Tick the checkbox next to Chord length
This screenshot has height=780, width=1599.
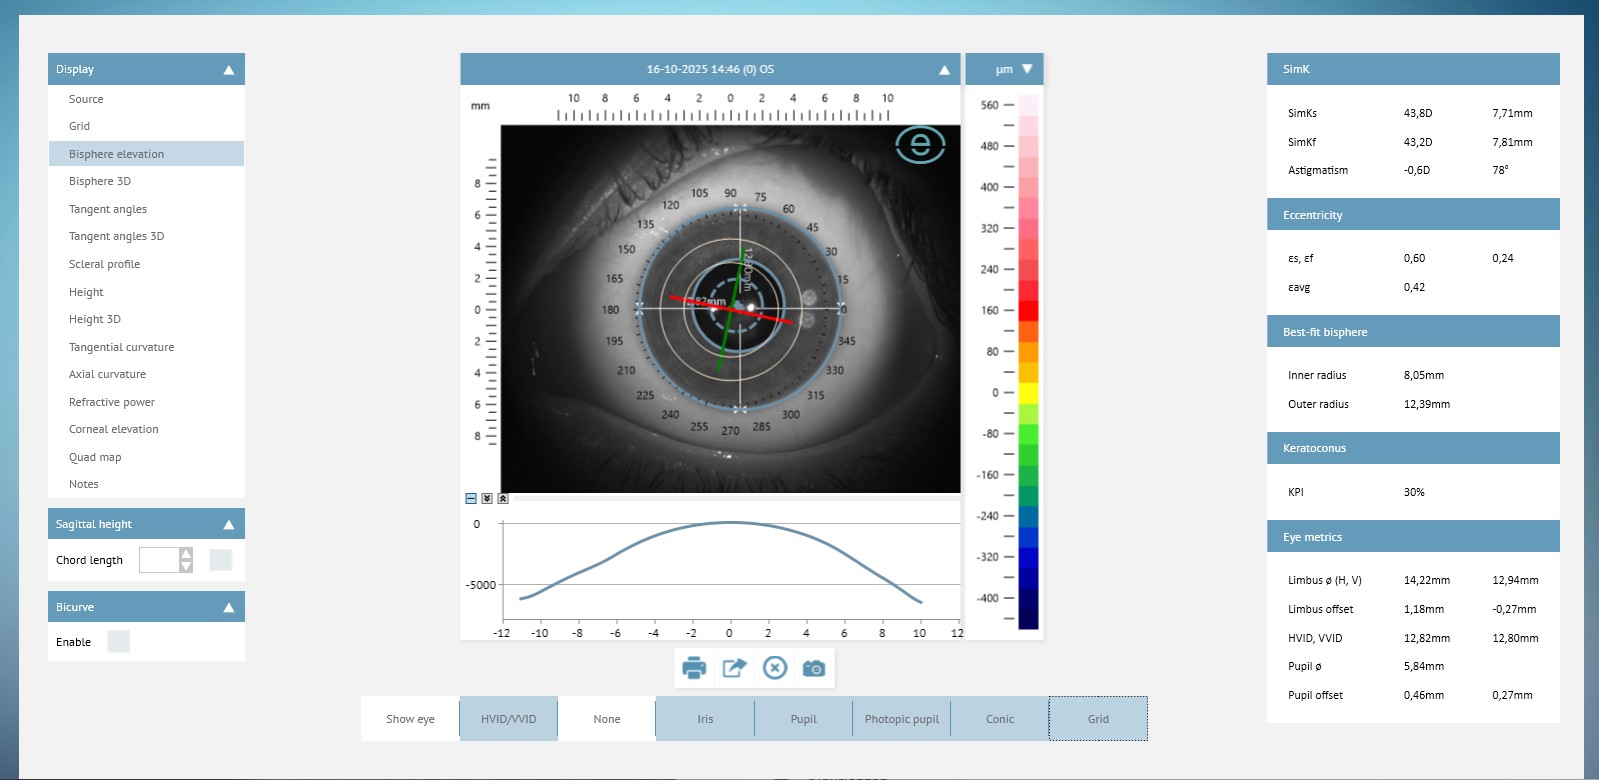[220, 560]
